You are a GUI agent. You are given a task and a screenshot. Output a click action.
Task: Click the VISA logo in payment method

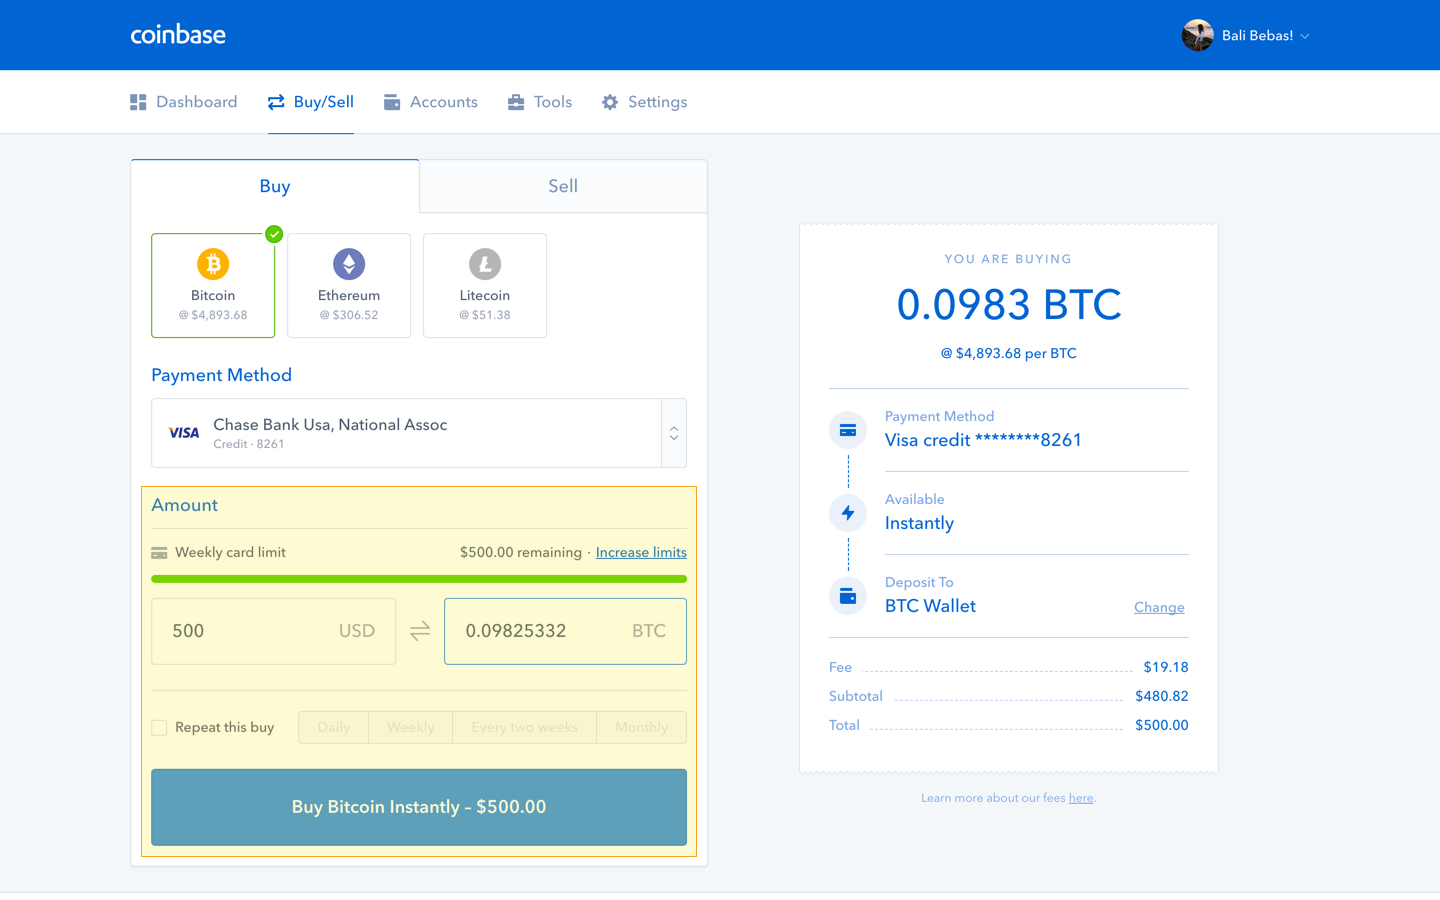coord(184,433)
